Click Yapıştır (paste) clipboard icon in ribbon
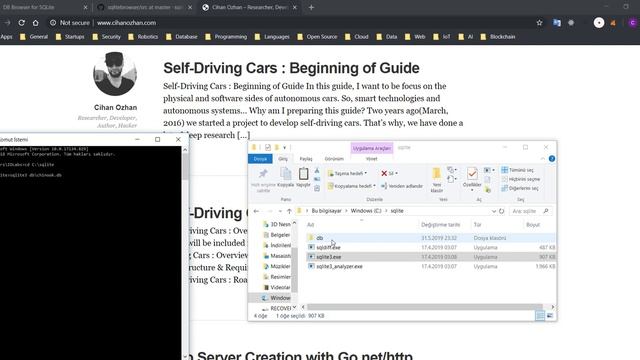This screenshot has height=360, width=640. pos(303,177)
